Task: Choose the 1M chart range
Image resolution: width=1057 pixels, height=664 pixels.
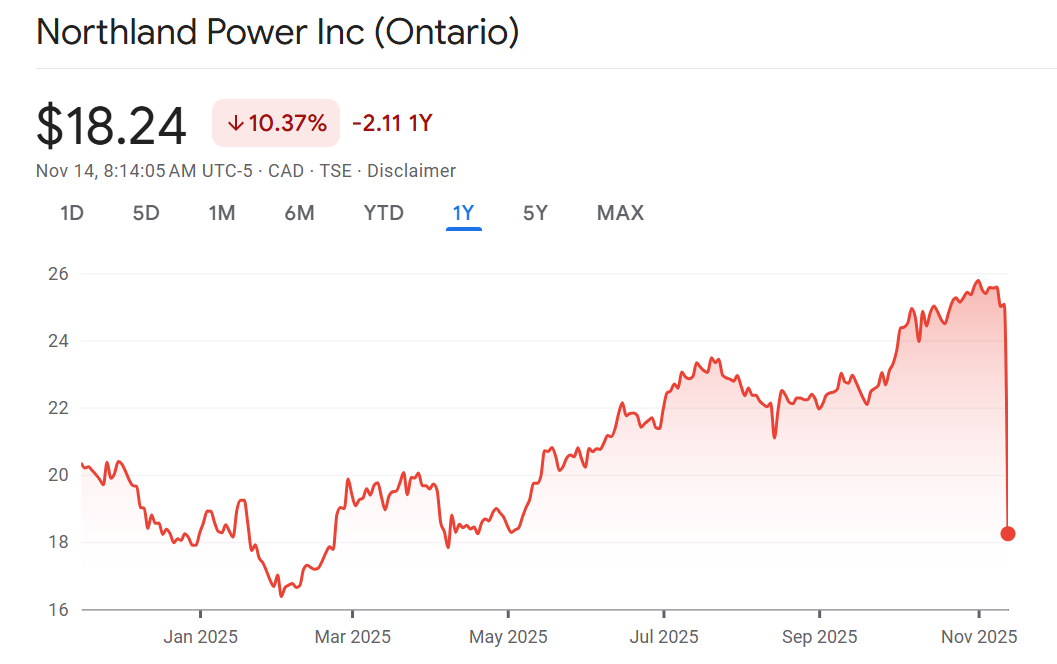Action: (222, 213)
